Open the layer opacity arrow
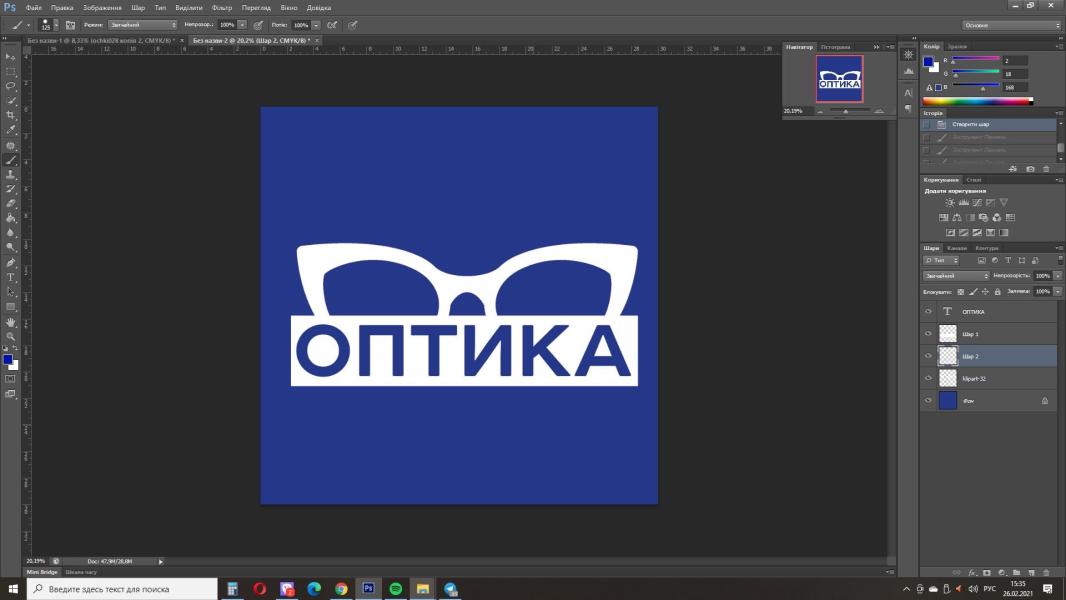This screenshot has width=1066, height=600. tap(1057, 276)
